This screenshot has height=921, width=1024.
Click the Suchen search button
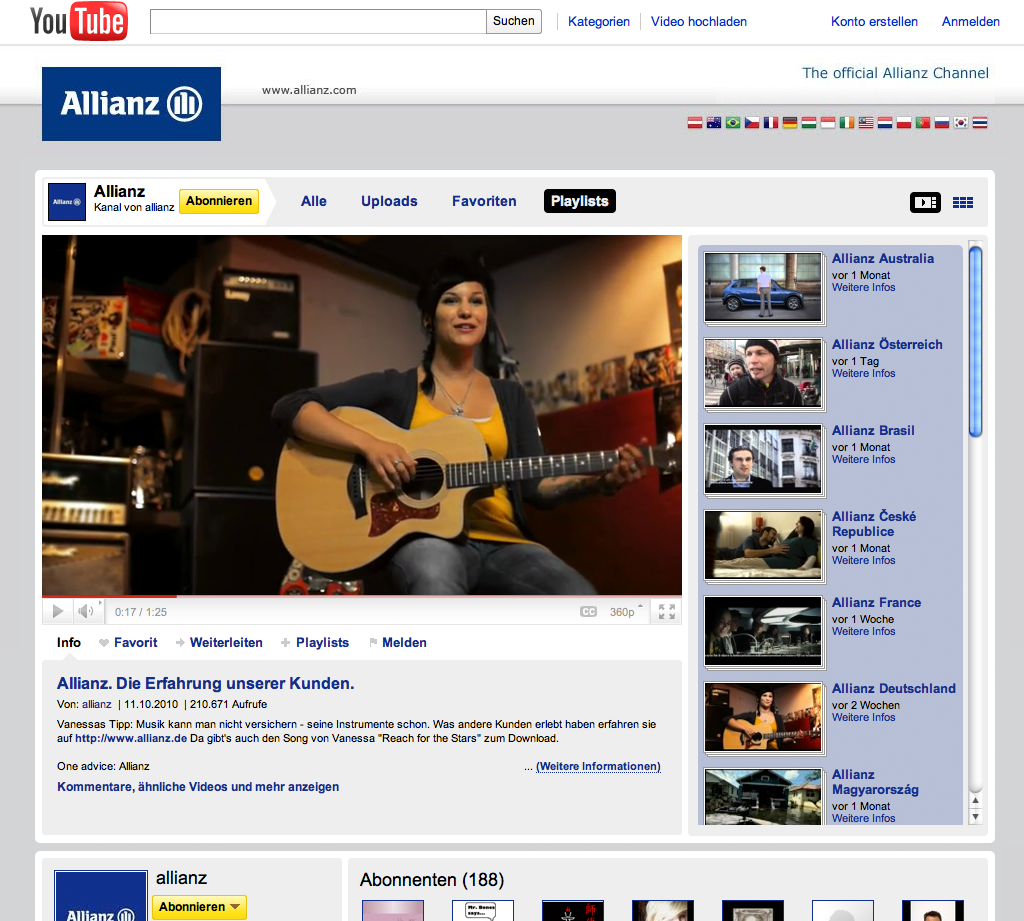[x=513, y=21]
